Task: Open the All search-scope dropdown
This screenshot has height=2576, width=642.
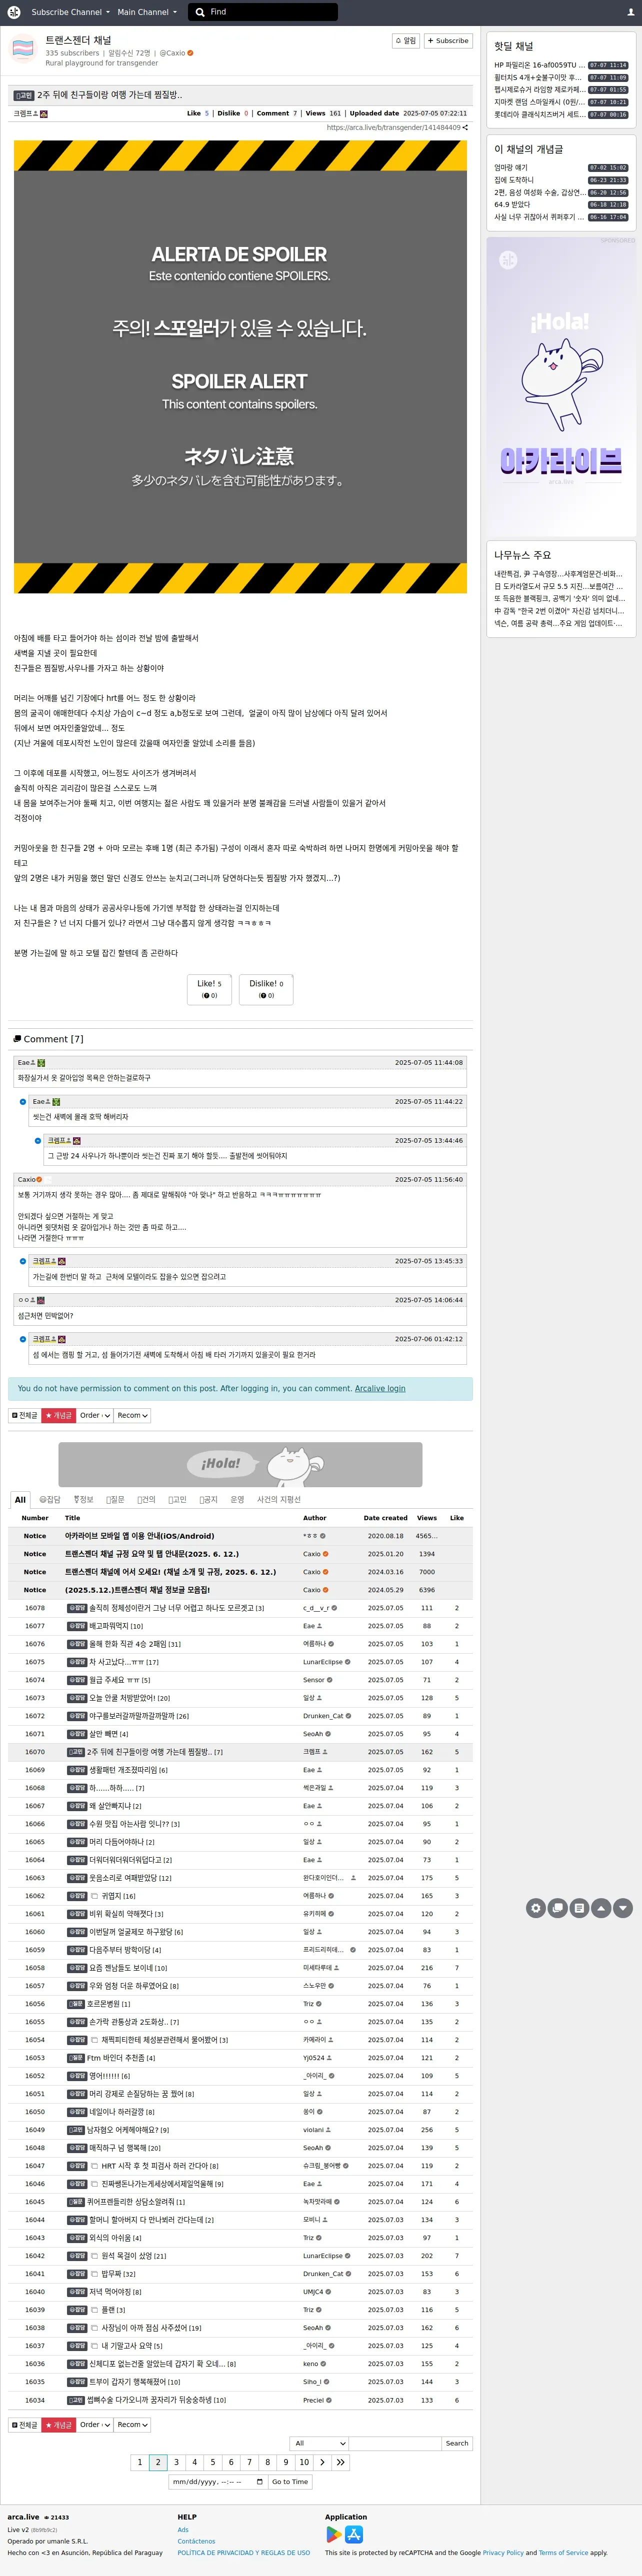Action: (319, 2443)
